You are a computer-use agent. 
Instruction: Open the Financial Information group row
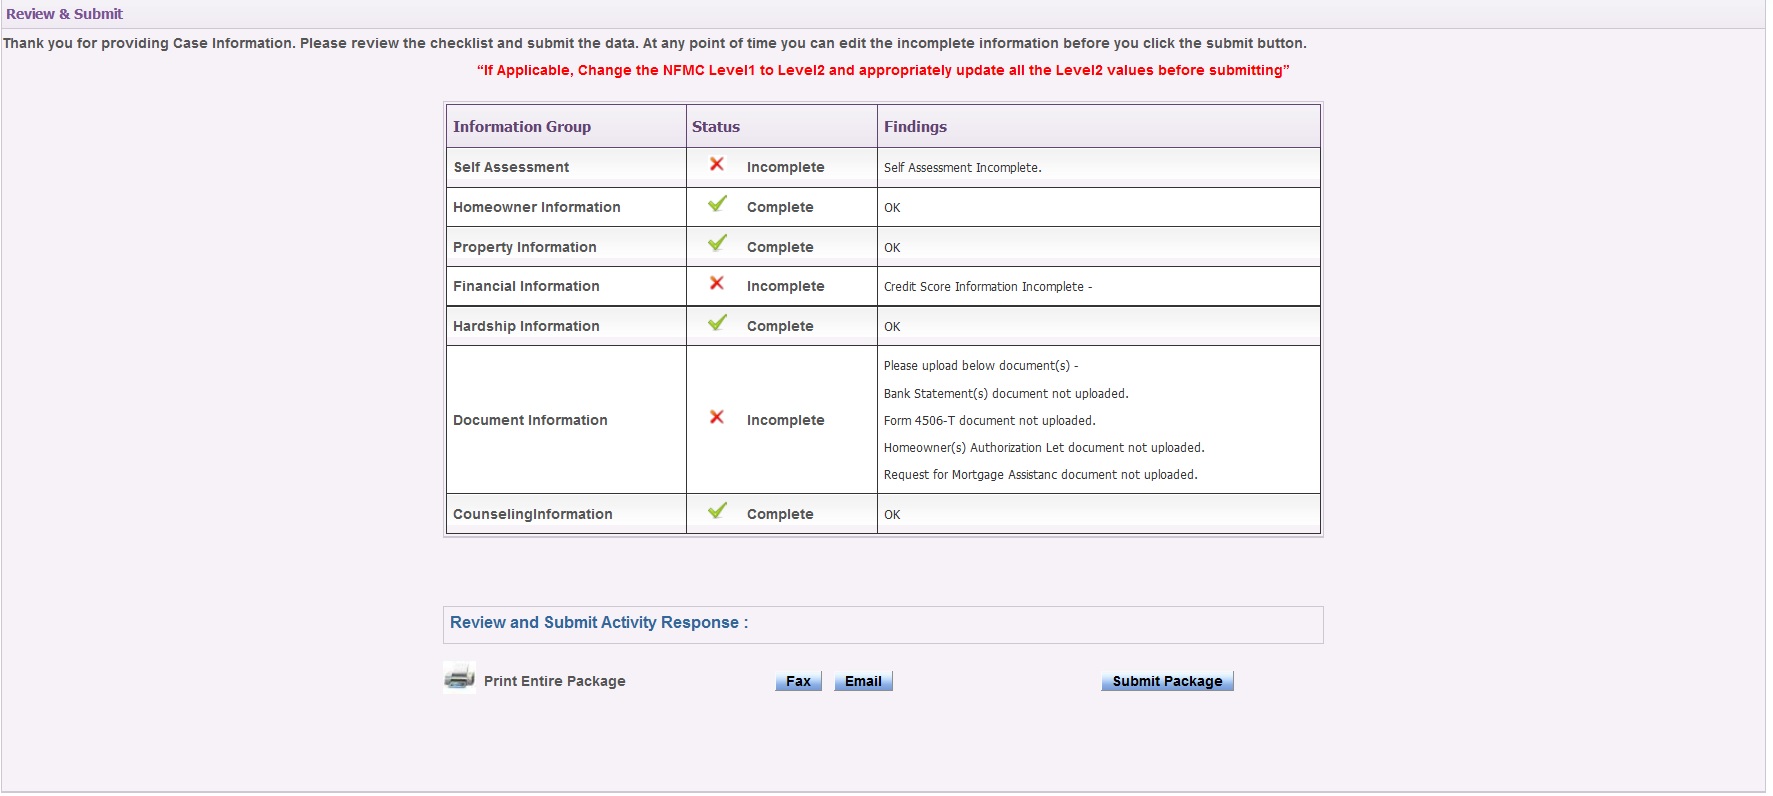point(526,286)
